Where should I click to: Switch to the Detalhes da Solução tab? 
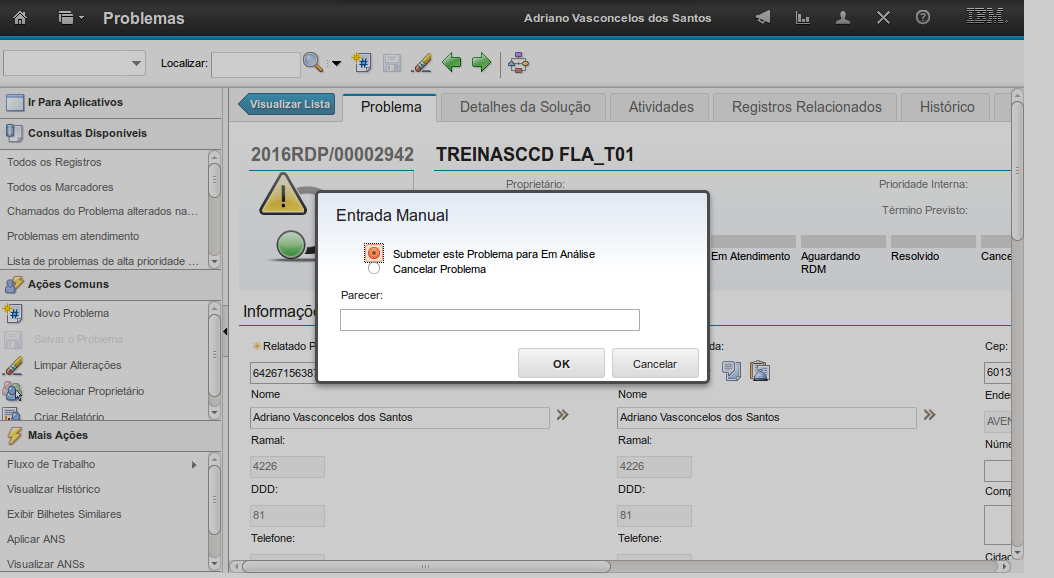(x=525, y=107)
